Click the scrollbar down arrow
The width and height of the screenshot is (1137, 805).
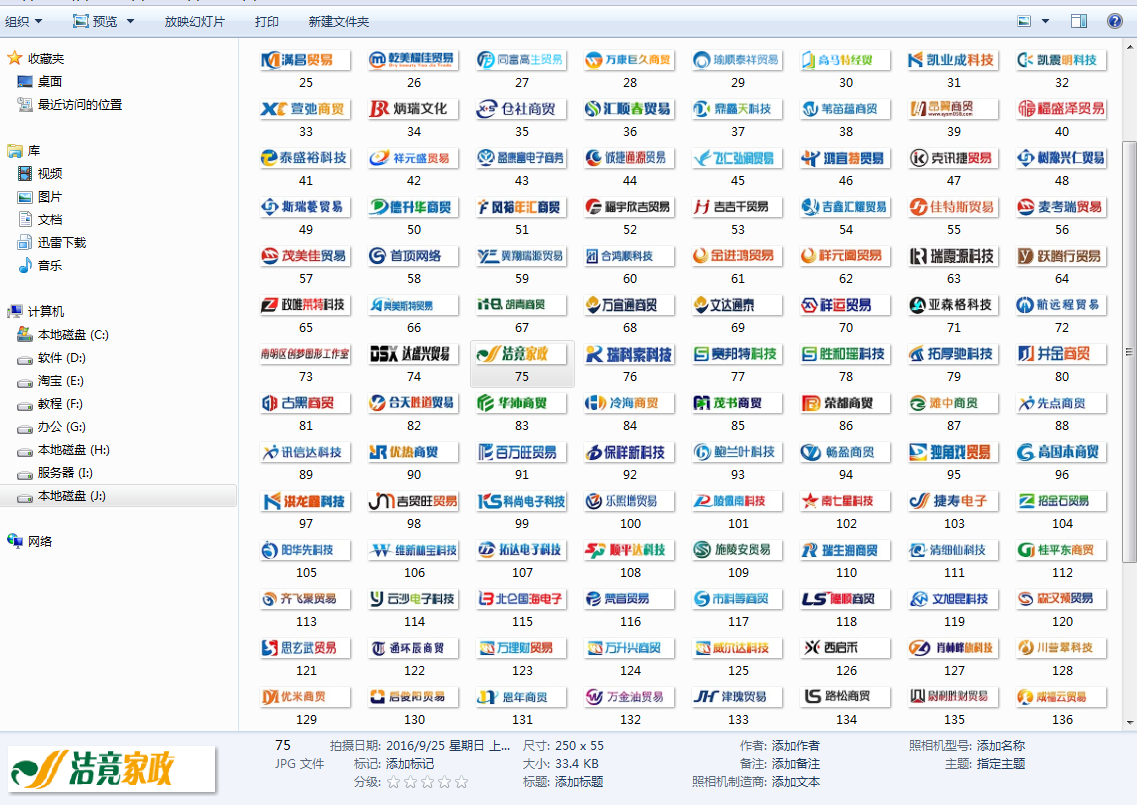pos(1129,723)
